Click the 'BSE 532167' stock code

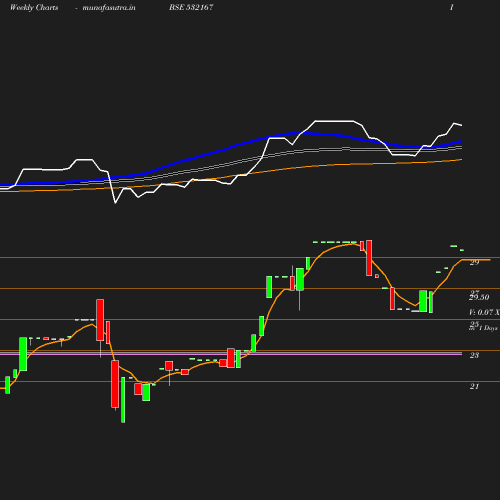(x=191, y=7)
